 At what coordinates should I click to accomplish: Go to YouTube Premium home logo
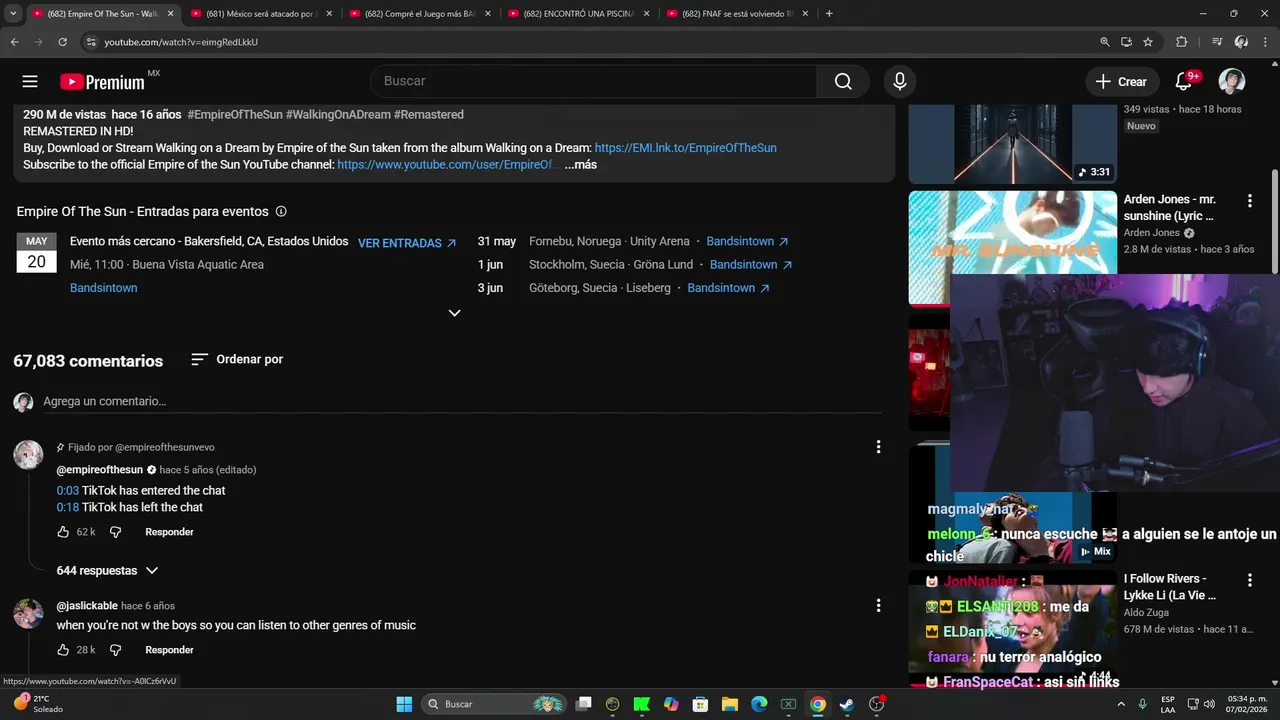click(102, 82)
